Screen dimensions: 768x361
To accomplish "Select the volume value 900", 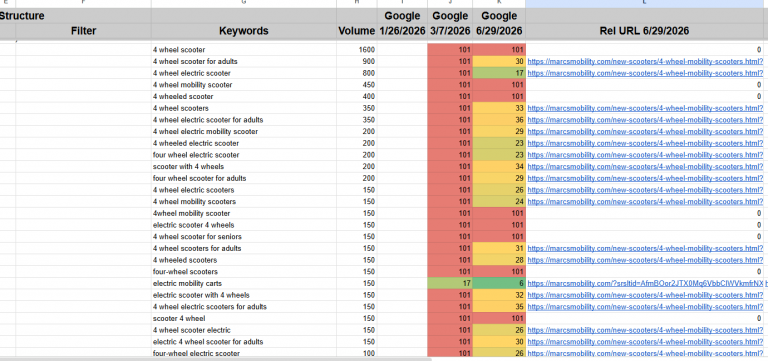I will click(357, 62).
